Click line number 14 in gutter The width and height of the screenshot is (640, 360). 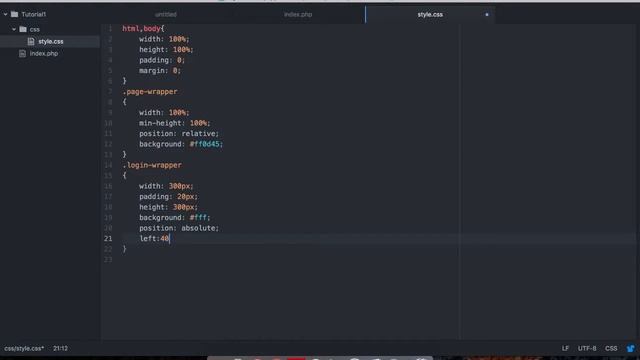tap(108, 165)
